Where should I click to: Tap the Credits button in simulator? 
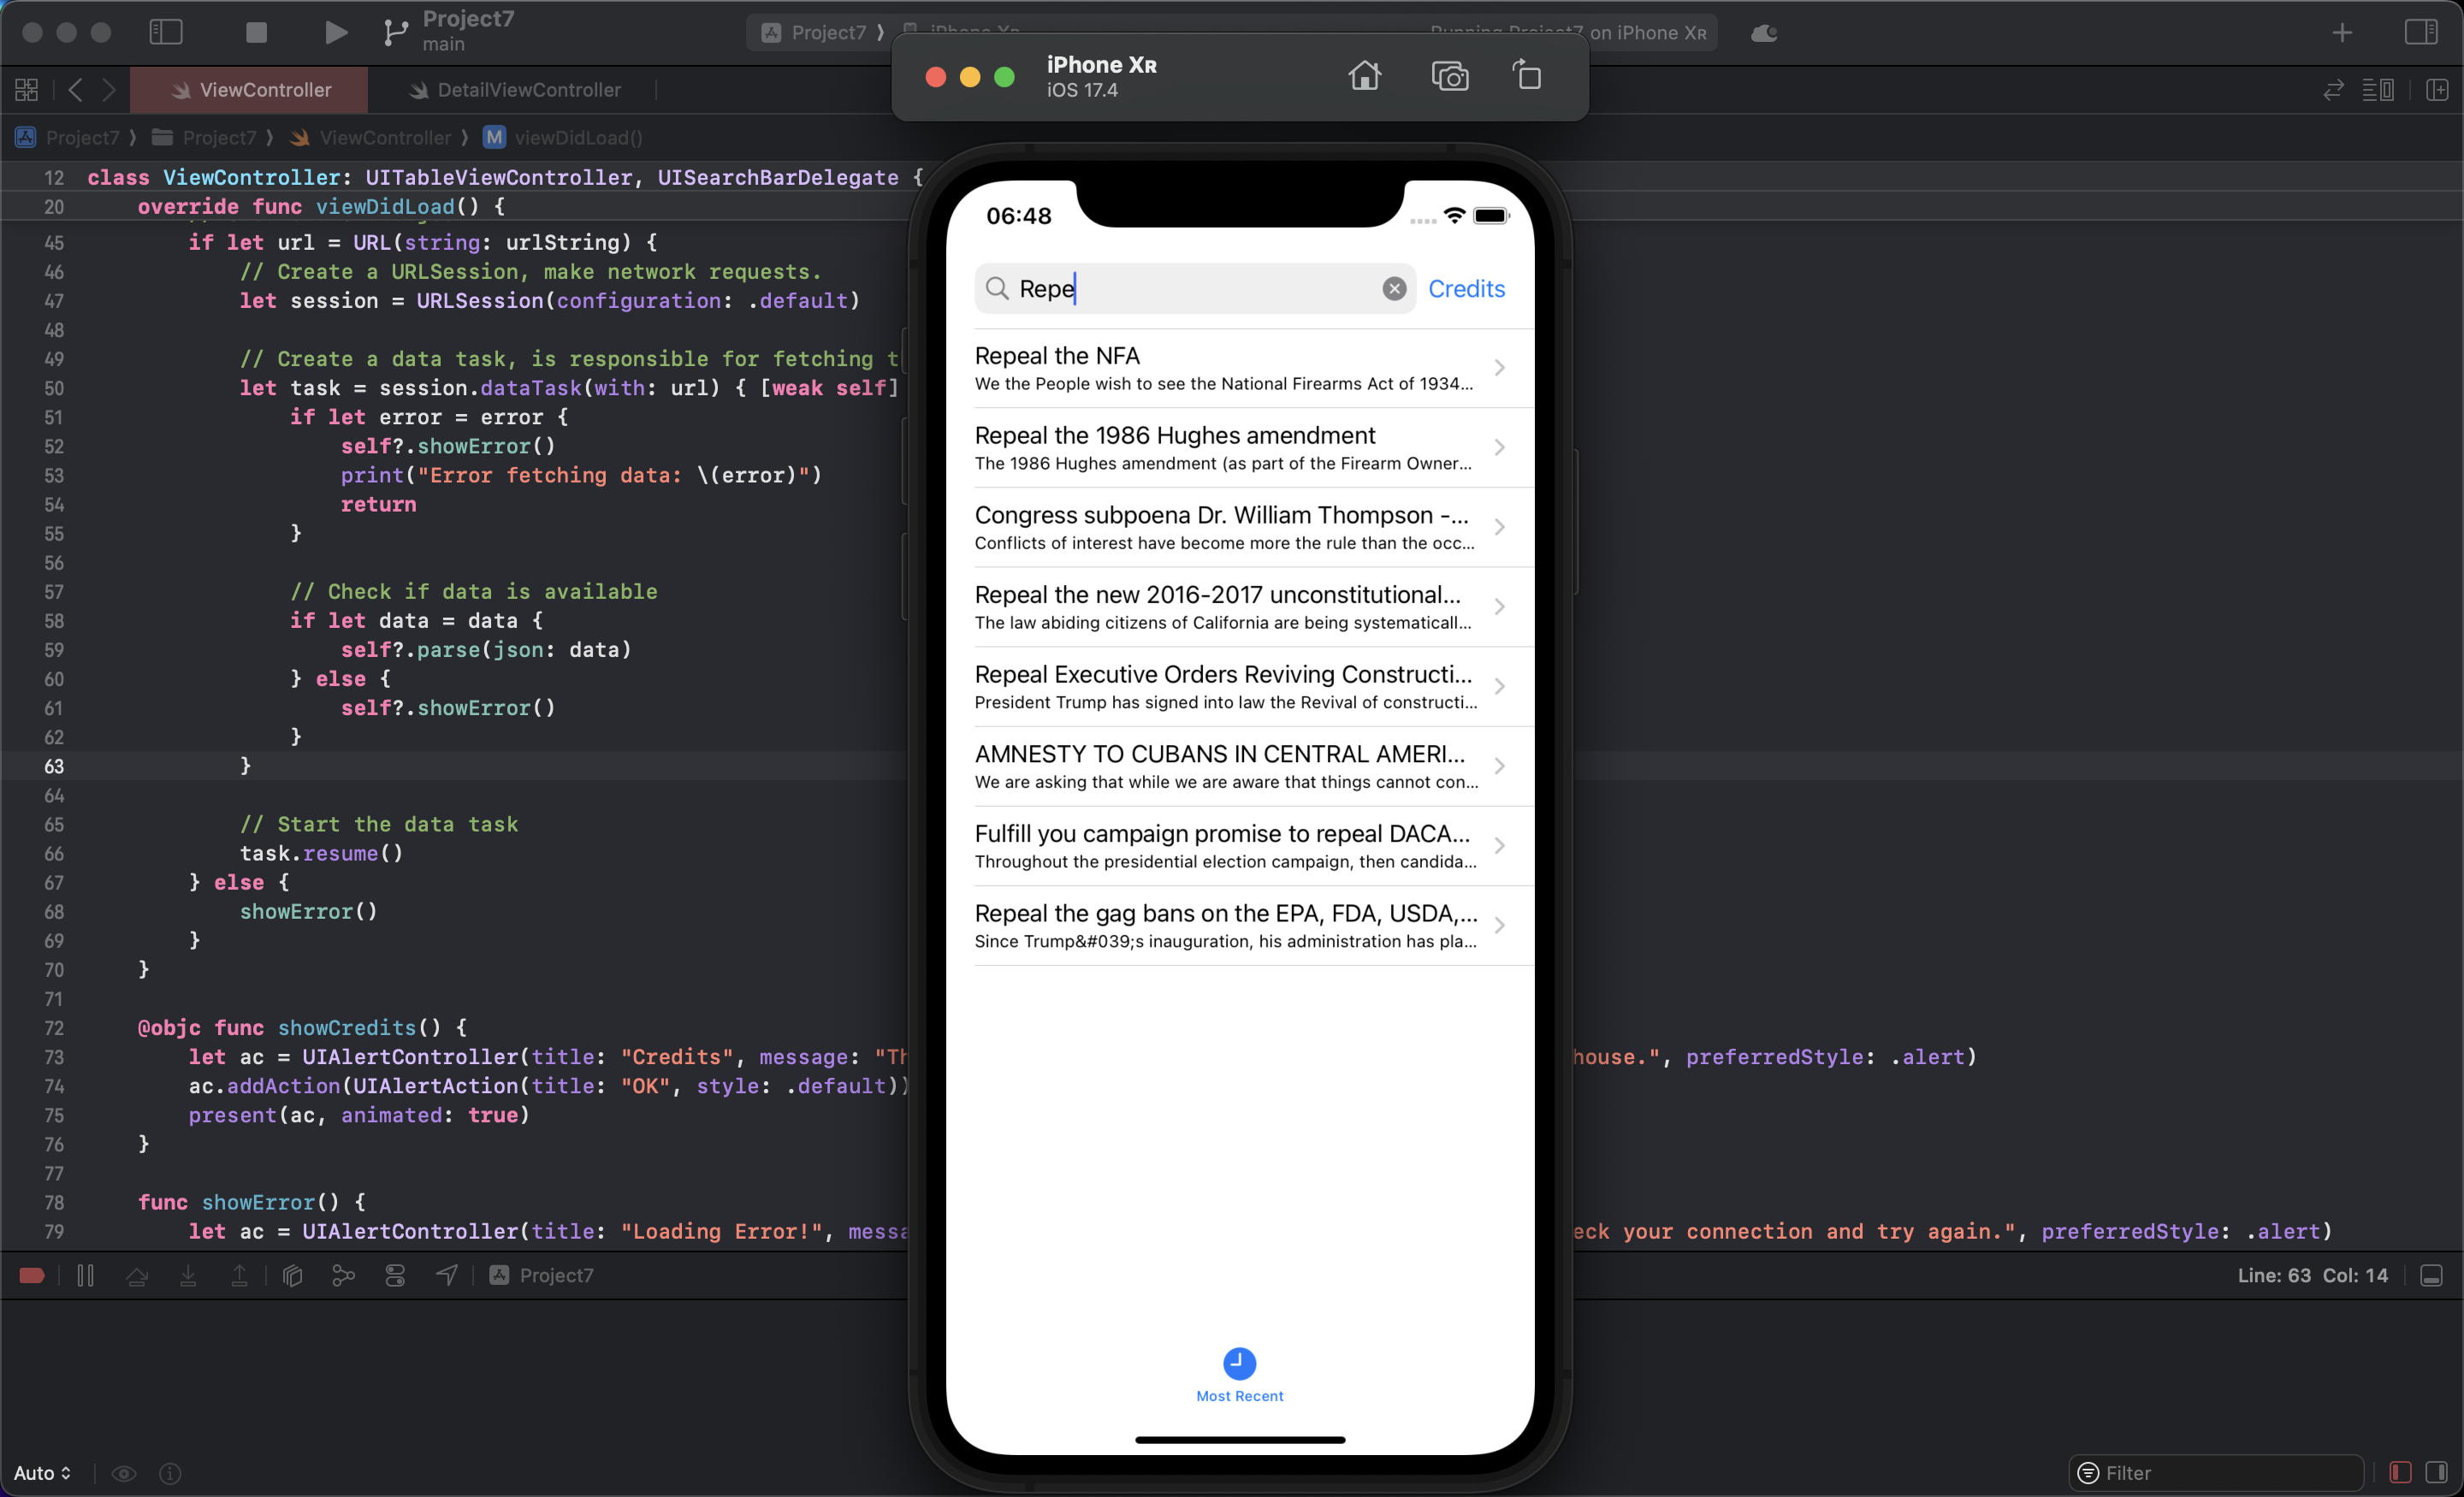(1466, 289)
